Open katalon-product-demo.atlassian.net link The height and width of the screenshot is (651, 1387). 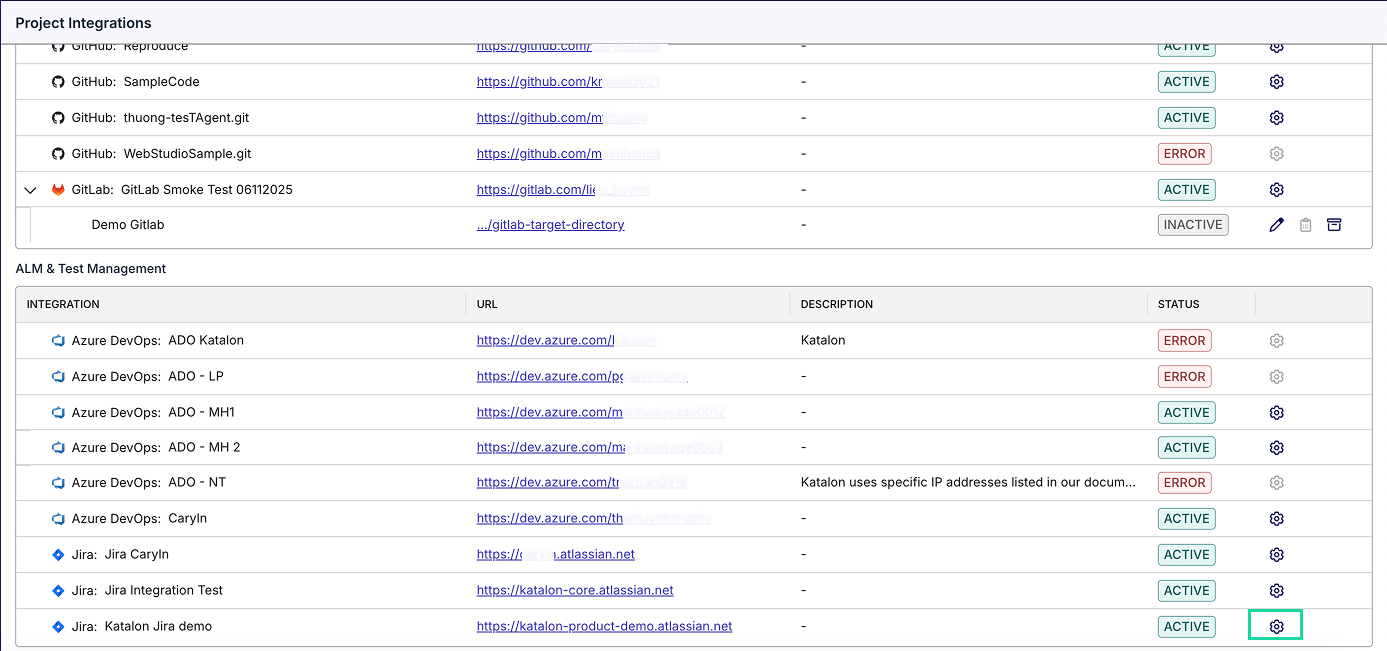[x=605, y=627]
